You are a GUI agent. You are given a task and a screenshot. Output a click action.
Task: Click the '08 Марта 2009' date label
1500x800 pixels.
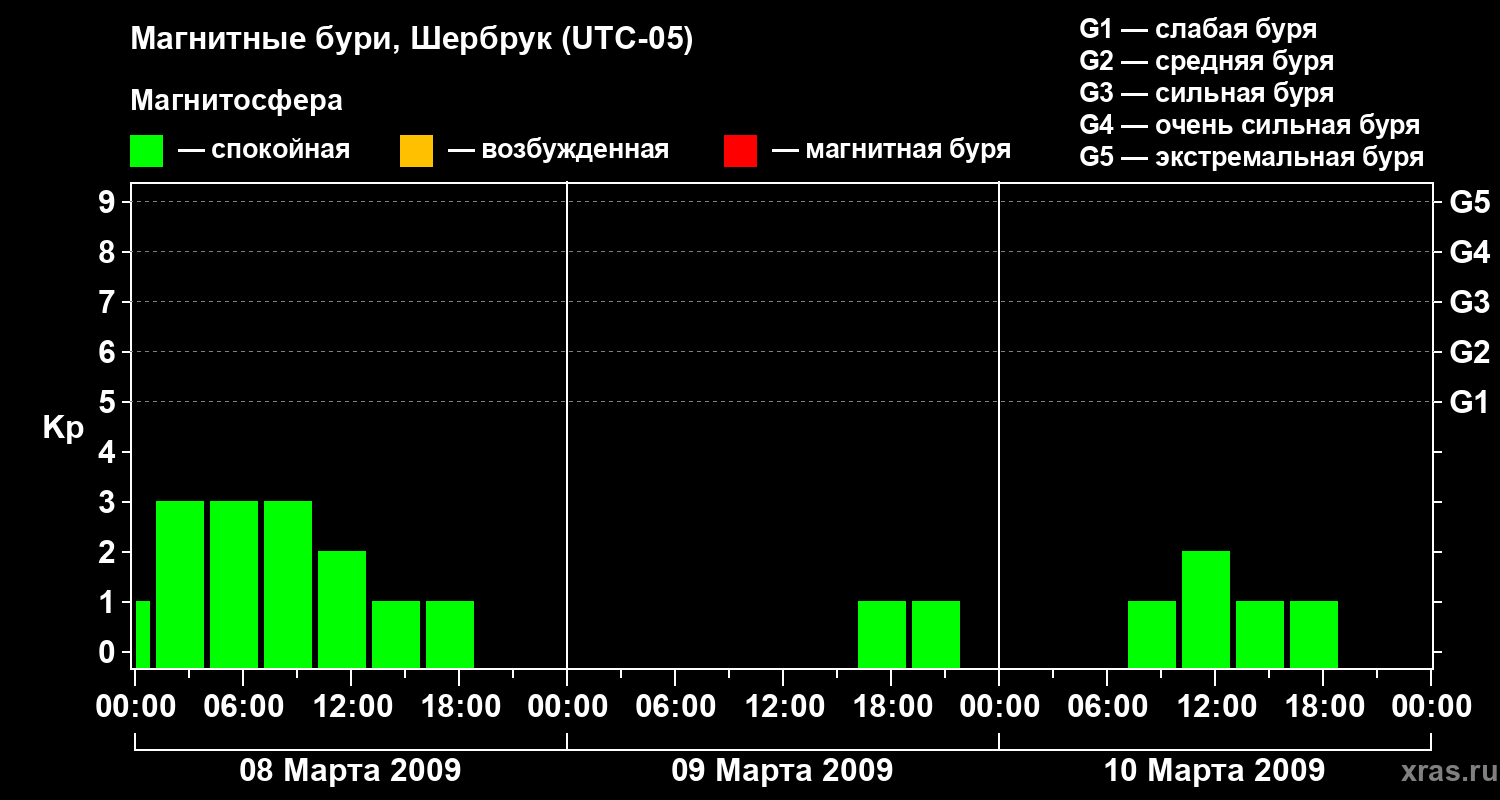click(x=350, y=770)
